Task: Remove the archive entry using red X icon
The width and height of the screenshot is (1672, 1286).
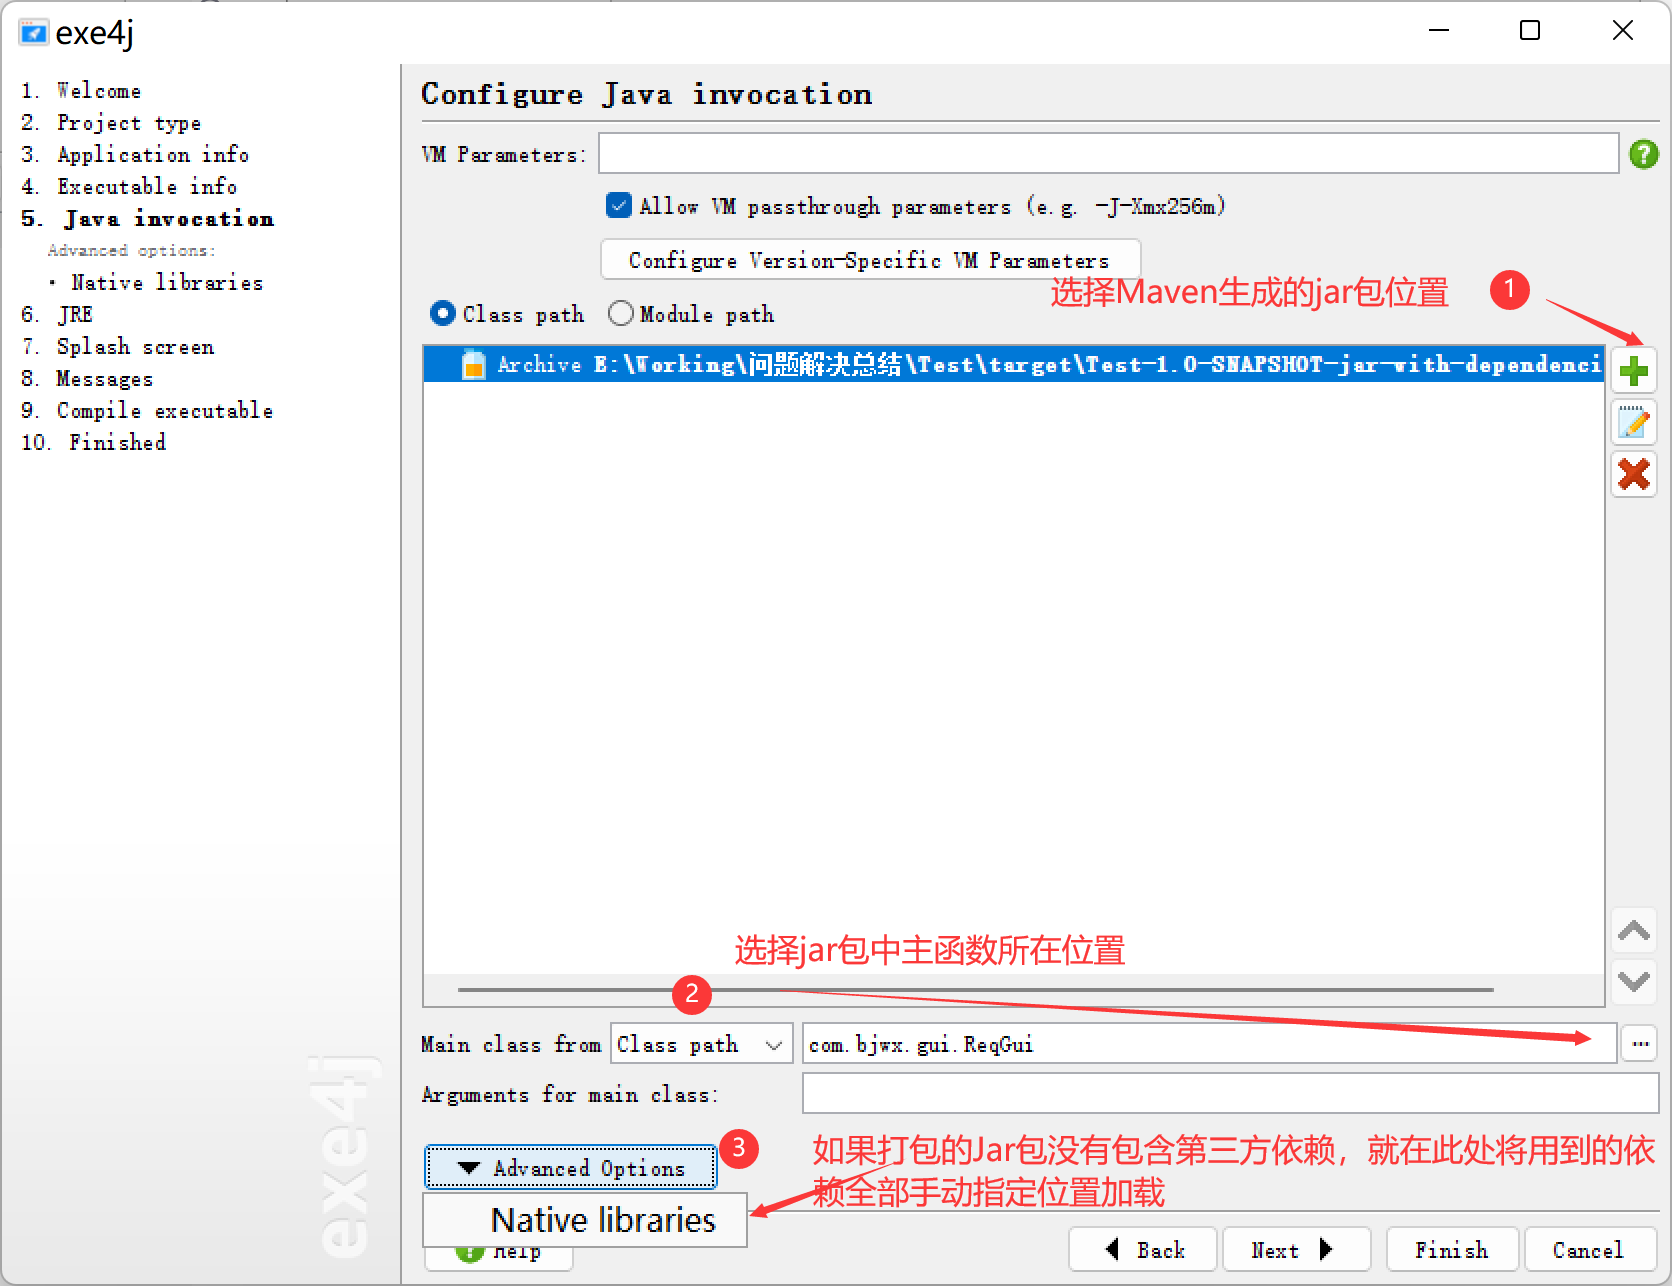Action: pos(1634,474)
